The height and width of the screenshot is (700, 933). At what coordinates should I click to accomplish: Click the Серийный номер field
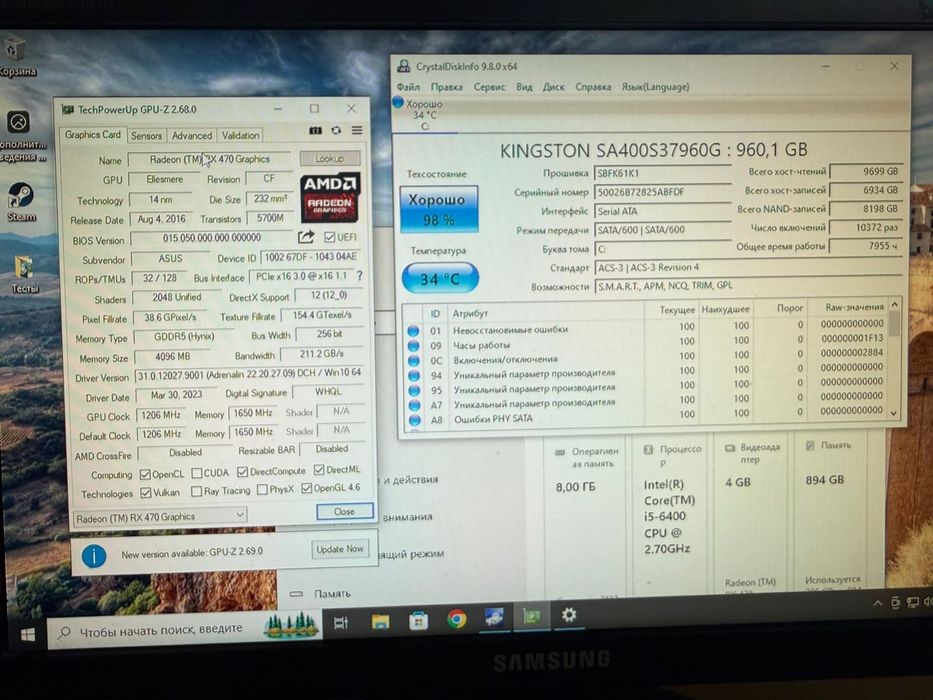pos(662,192)
